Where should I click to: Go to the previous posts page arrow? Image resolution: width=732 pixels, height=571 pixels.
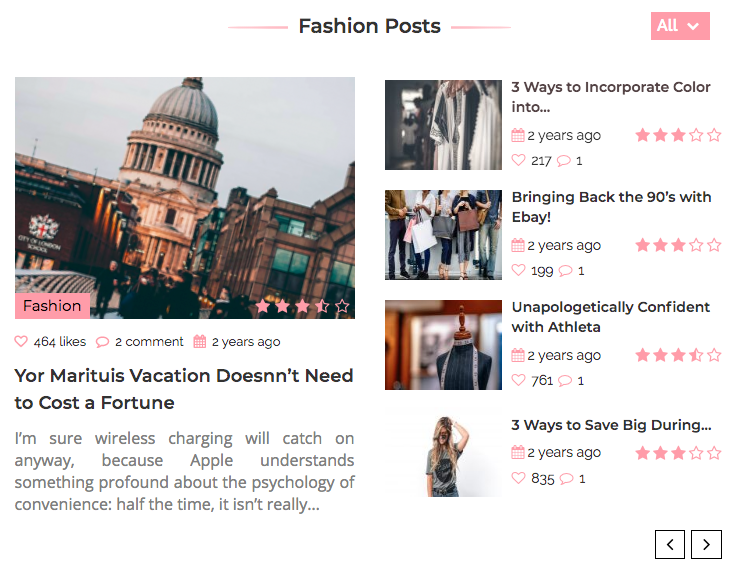(x=670, y=544)
